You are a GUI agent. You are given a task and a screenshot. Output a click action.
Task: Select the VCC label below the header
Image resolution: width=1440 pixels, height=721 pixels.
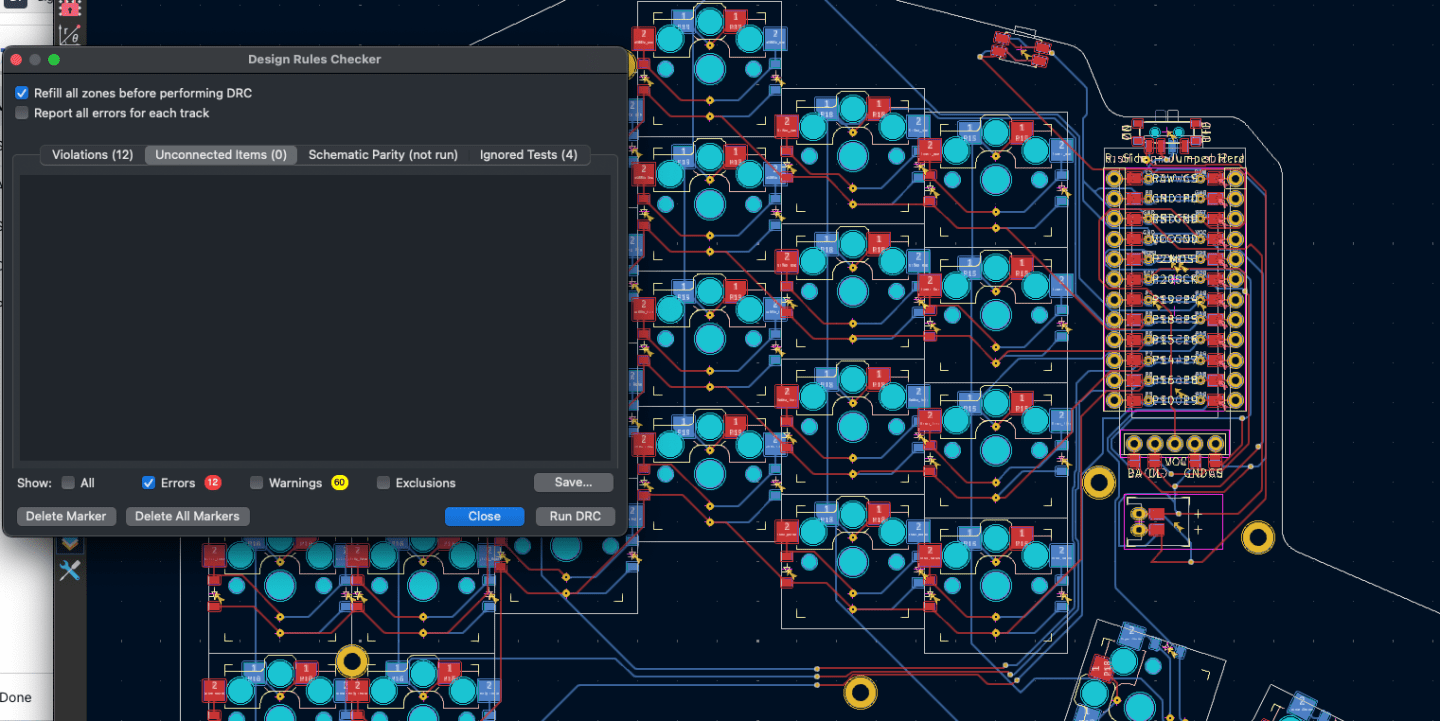click(x=1175, y=463)
